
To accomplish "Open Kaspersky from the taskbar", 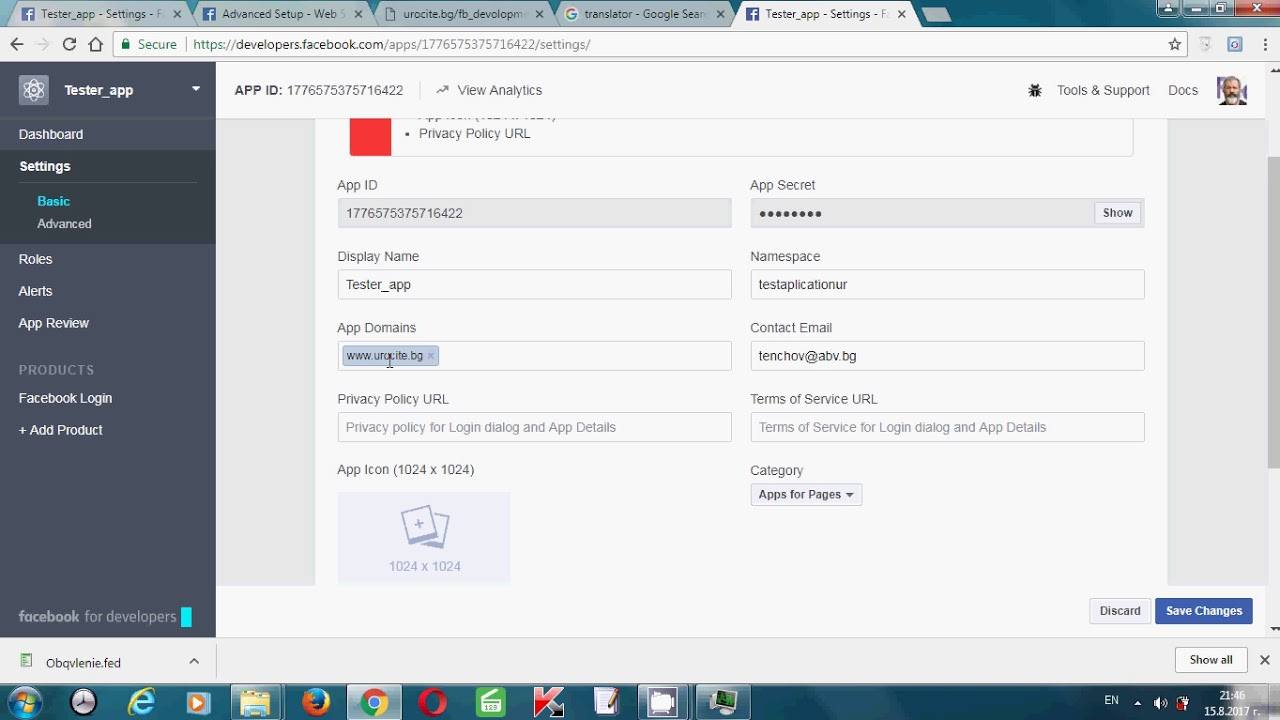I will tap(548, 702).
